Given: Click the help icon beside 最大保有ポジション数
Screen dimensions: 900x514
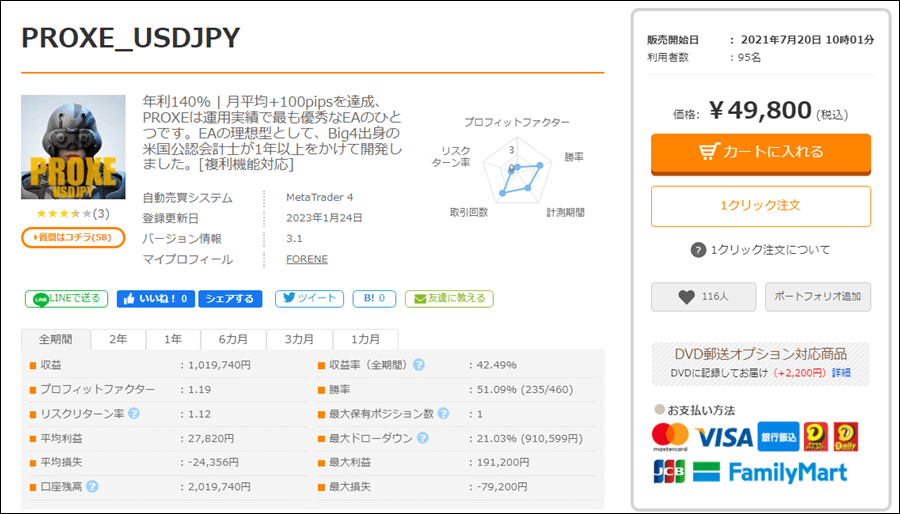Looking at the screenshot, I should pyautogui.click(x=442, y=413).
